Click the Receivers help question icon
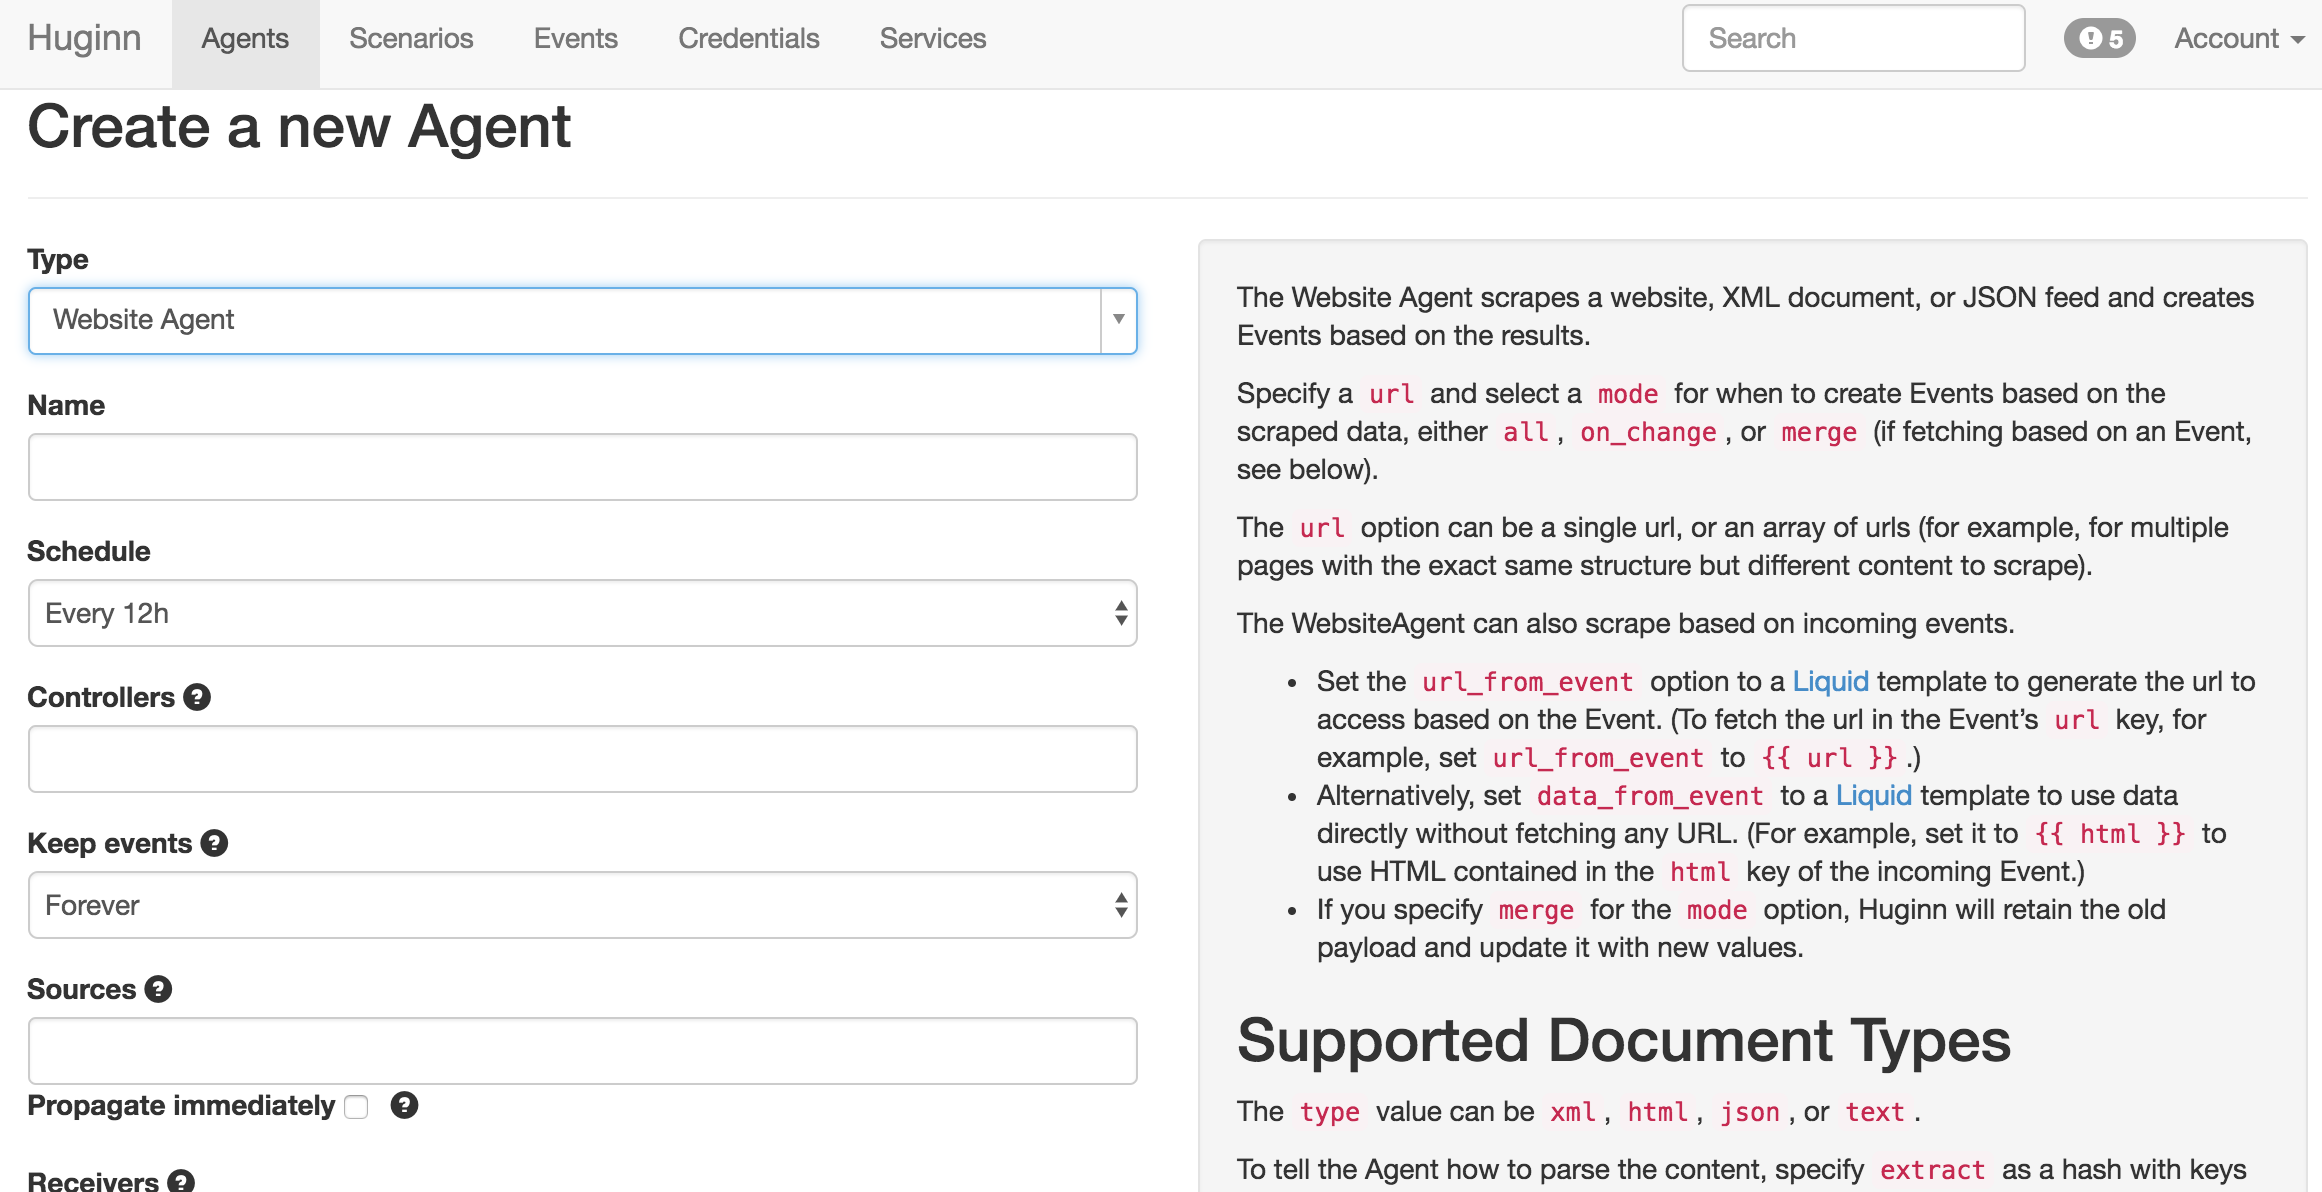Screen dimensions: 2322x1192 tap(181, 1180)
